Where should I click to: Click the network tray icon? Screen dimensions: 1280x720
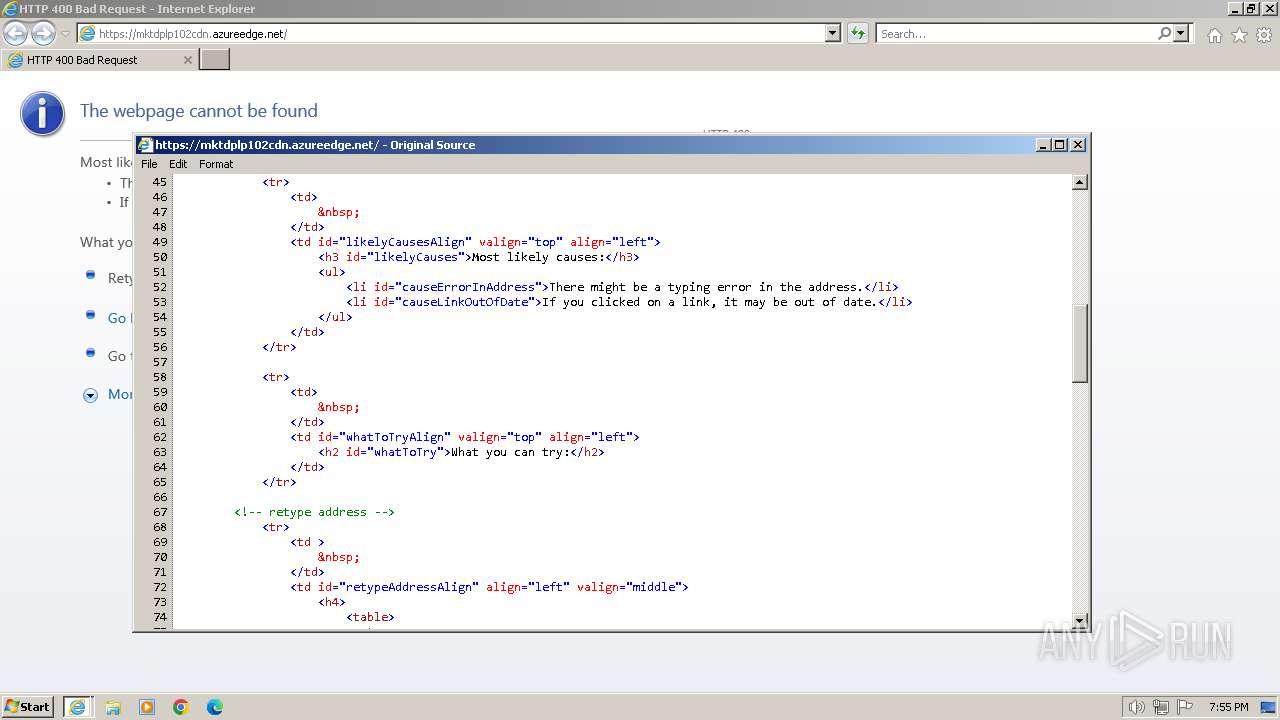pyautogui.click(x=1161, y=707)
